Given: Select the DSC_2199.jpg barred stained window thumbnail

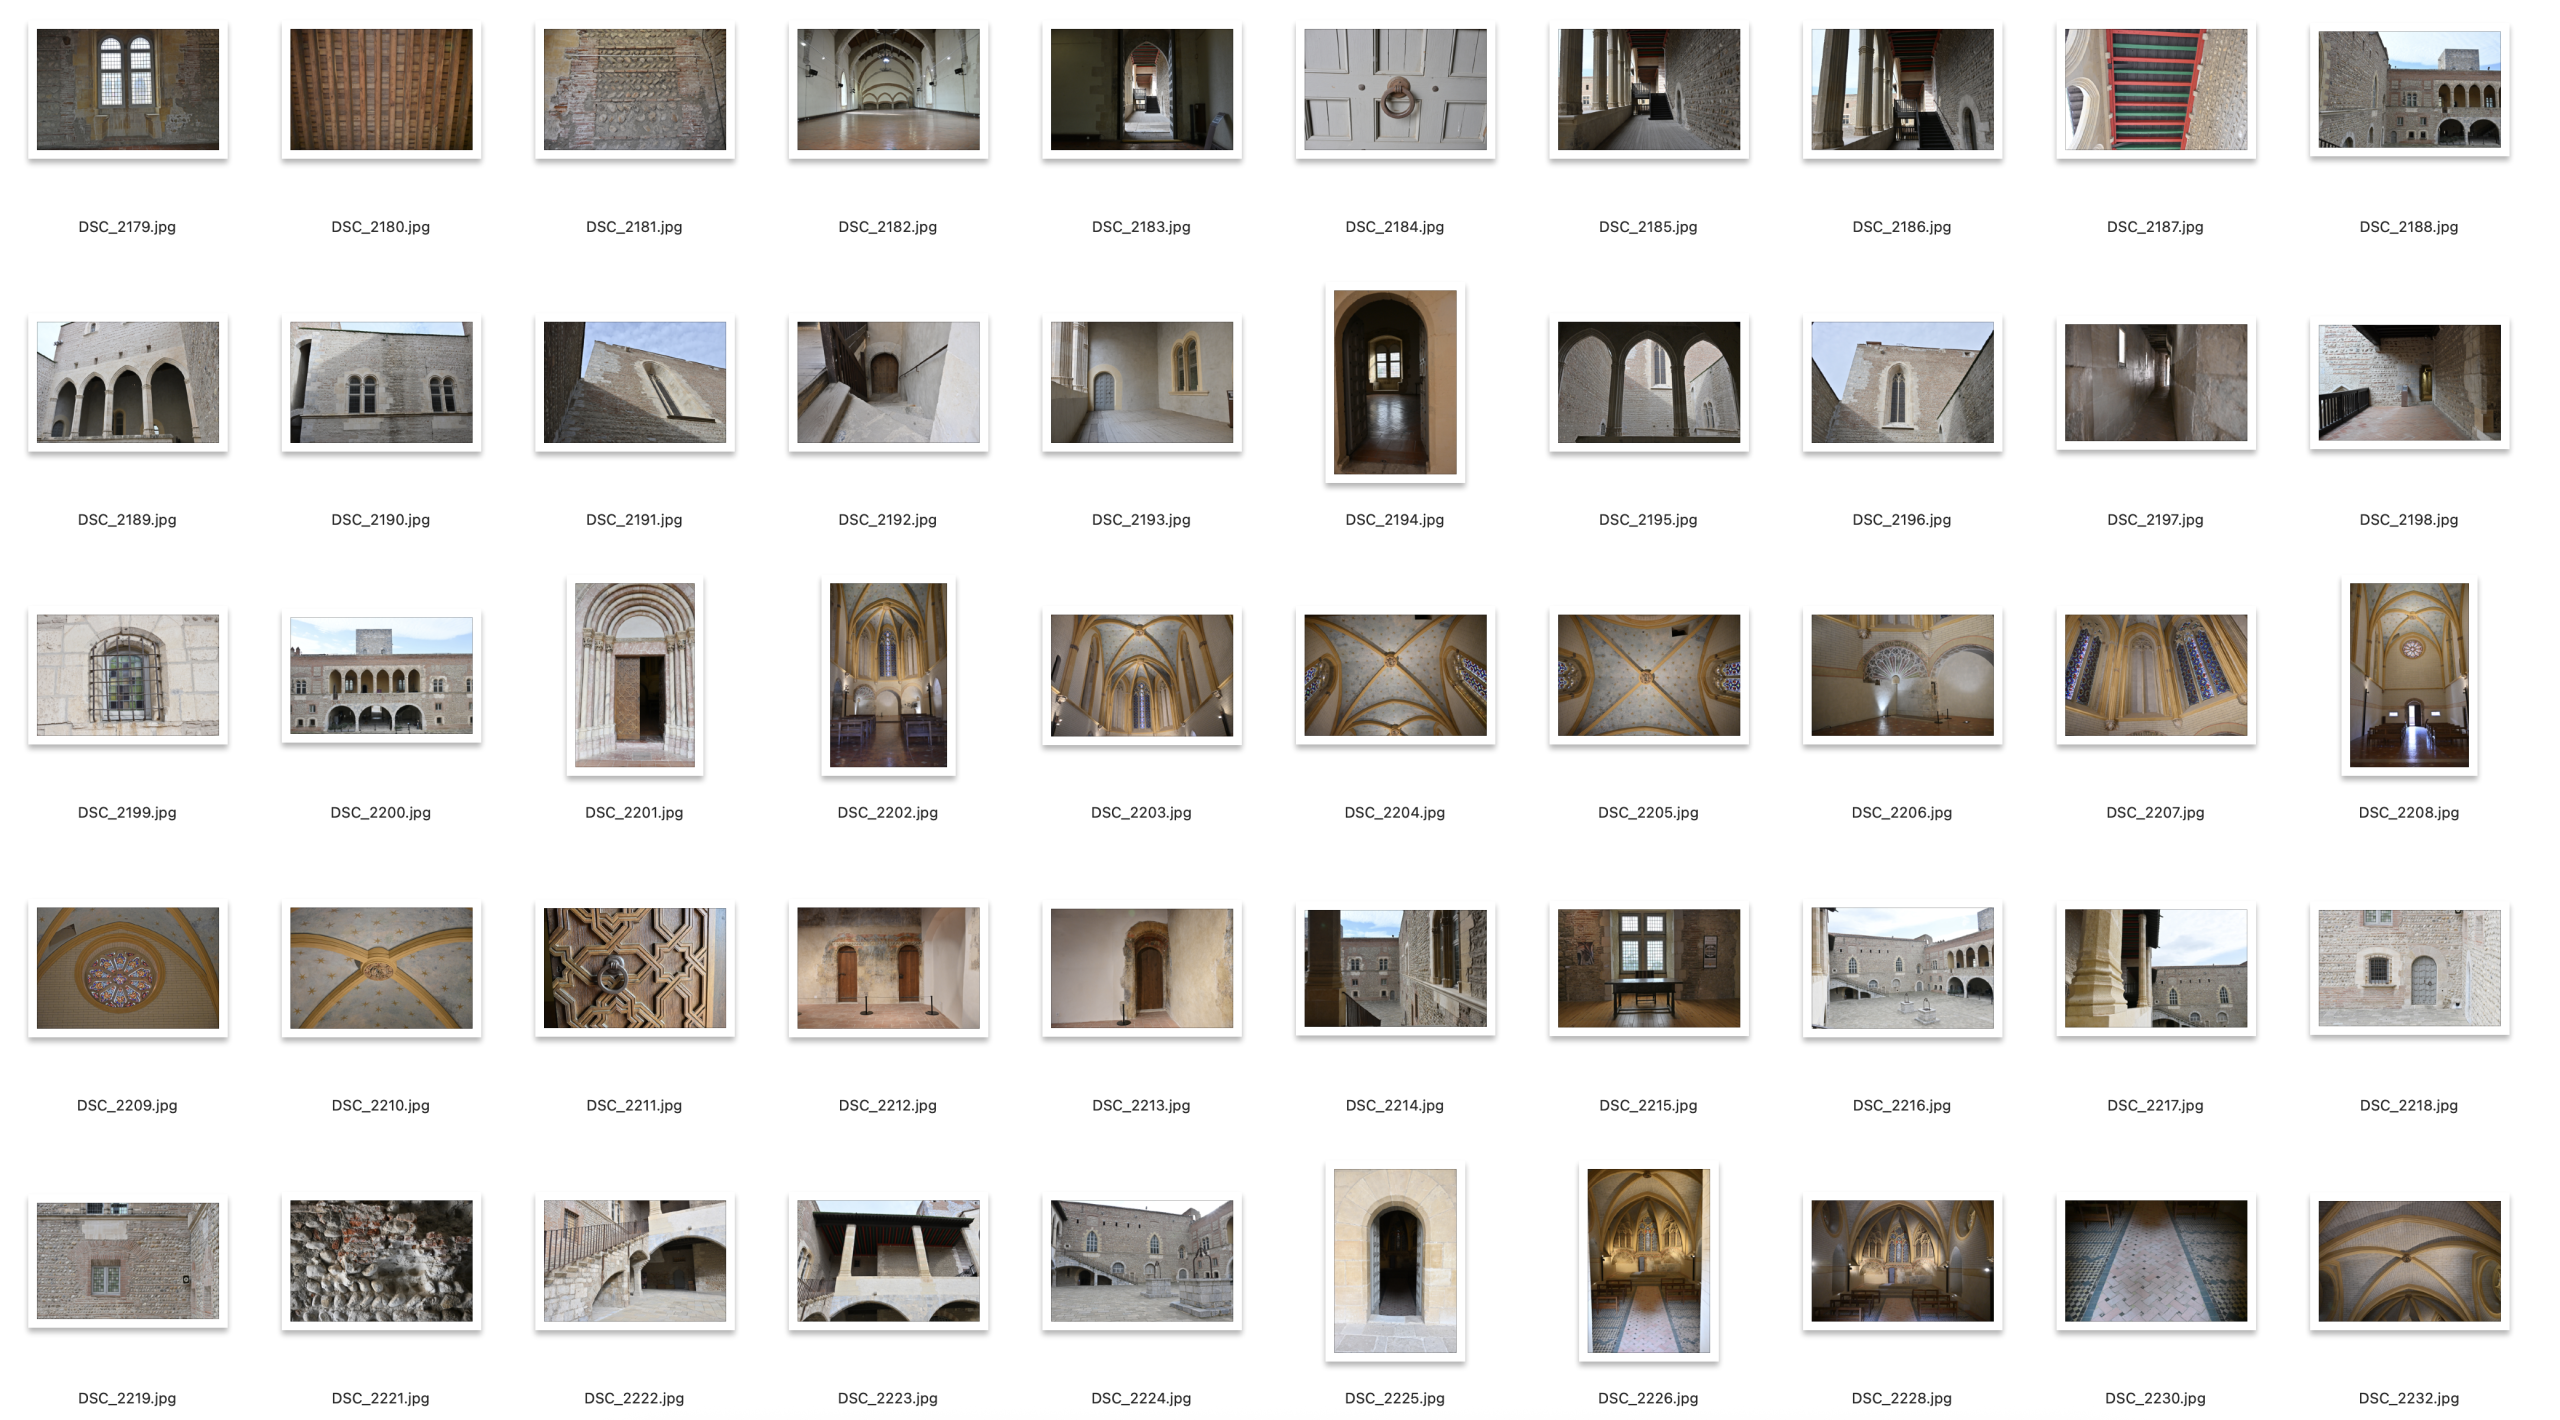Looking at the screenshot, I should point(127,675).
